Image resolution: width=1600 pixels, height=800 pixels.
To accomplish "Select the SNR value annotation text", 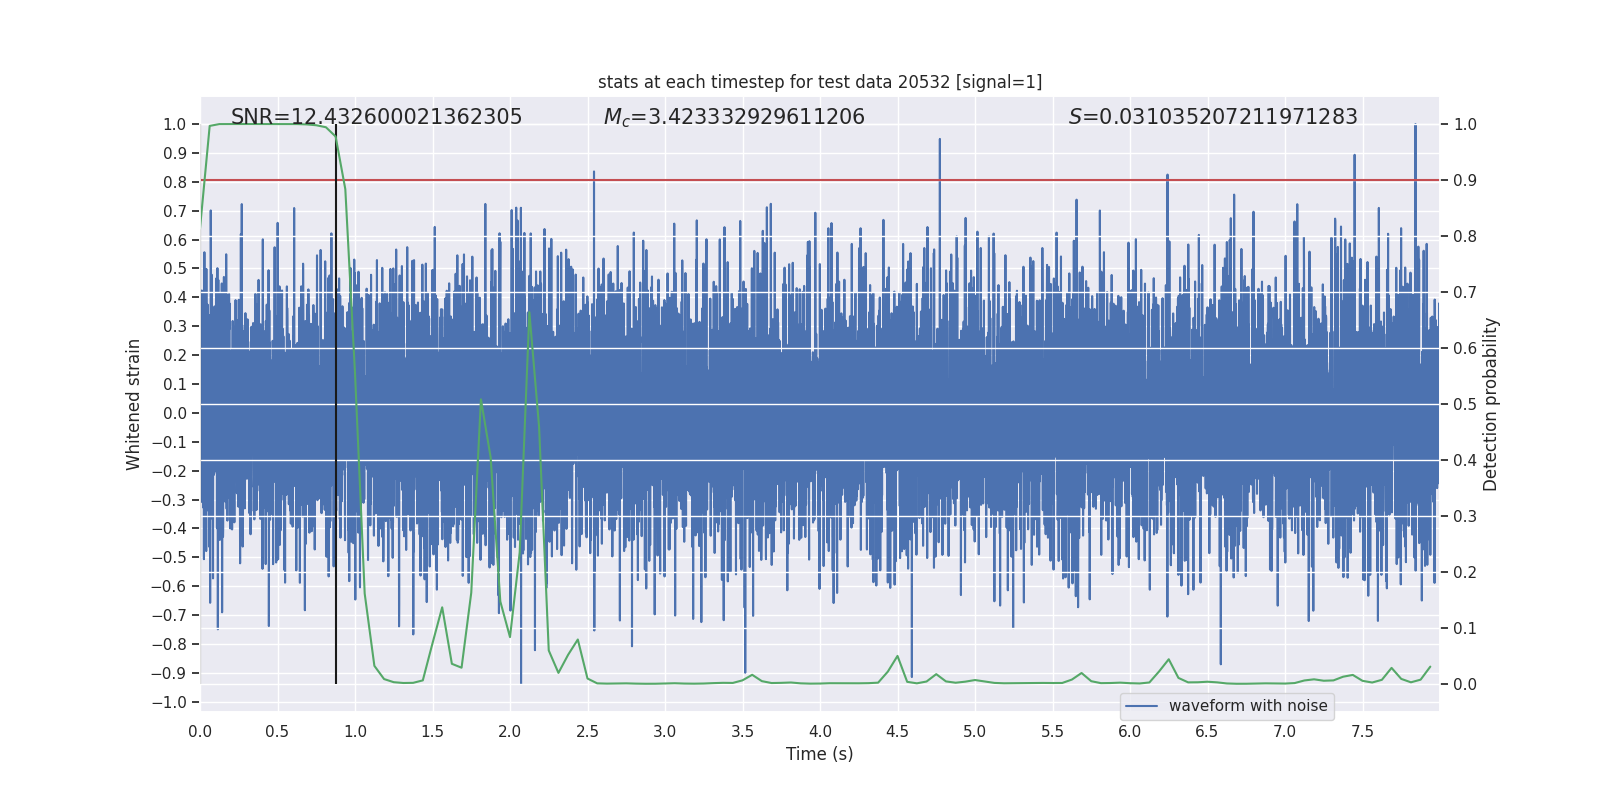I will pyautogui.click(x=376, y=117).
